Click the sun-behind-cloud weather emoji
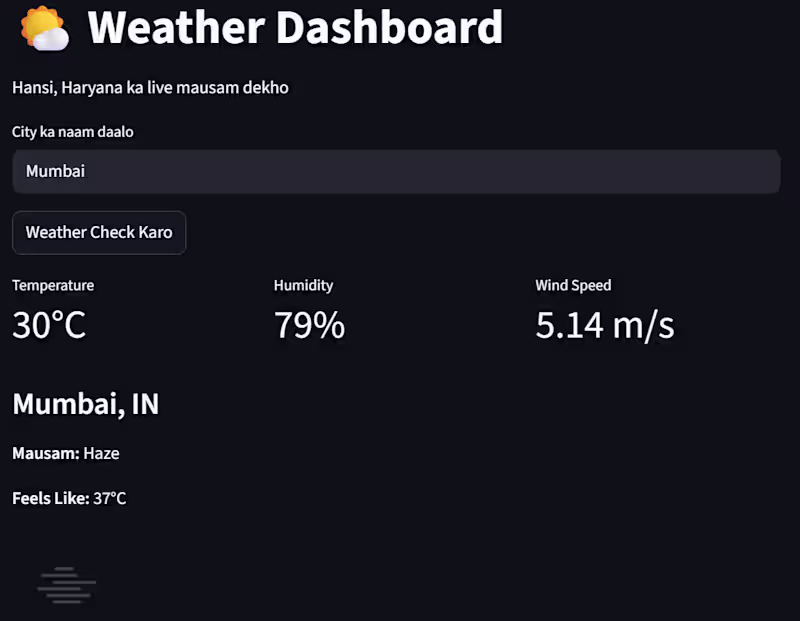The width and height of the screenshot is (800, 621). point(44,29)
